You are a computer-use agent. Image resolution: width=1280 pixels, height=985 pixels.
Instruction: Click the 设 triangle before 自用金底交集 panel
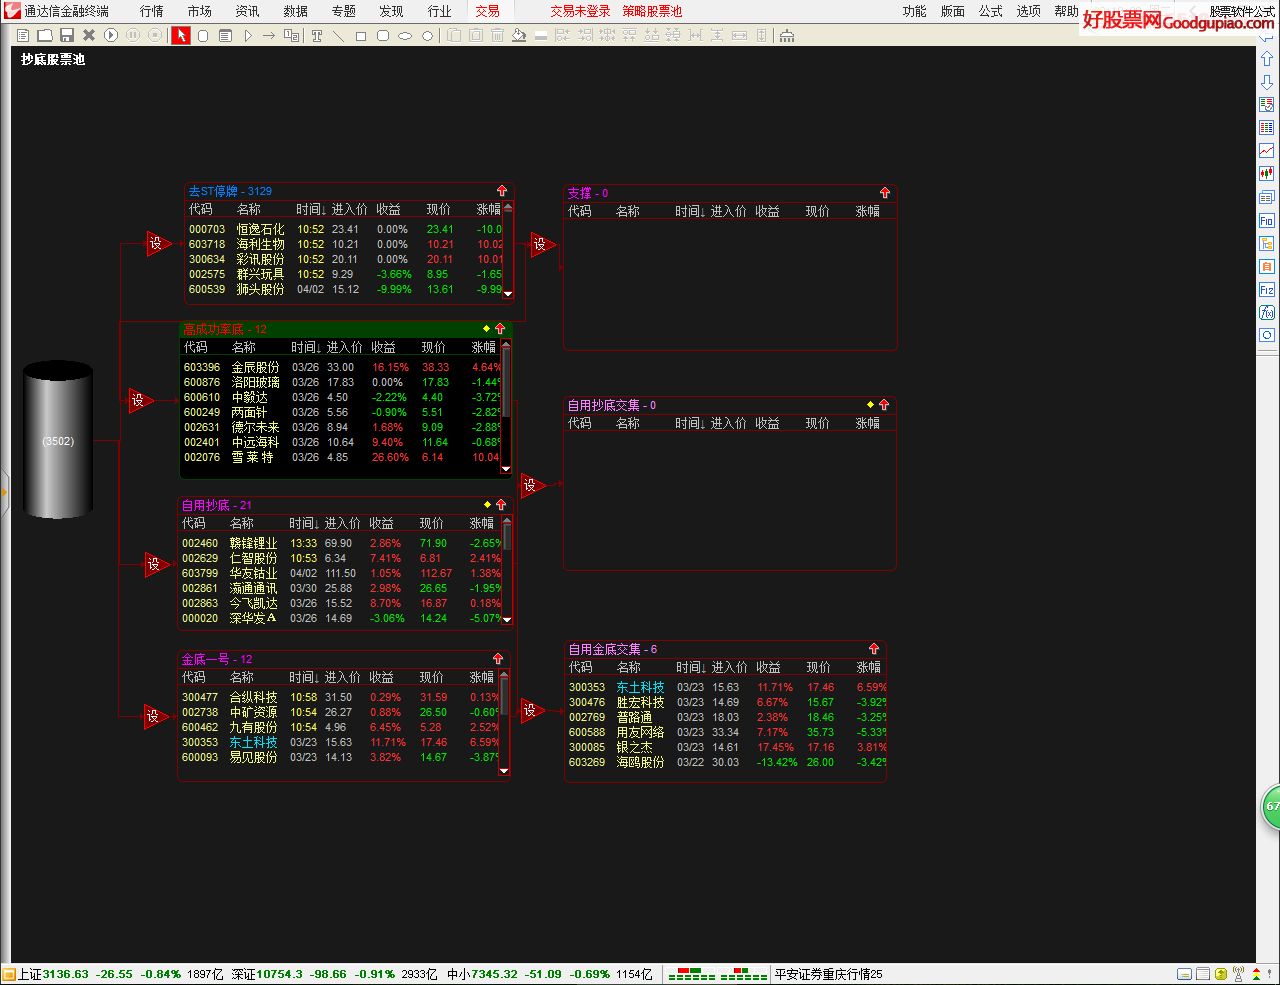click(x=531, y=710)
